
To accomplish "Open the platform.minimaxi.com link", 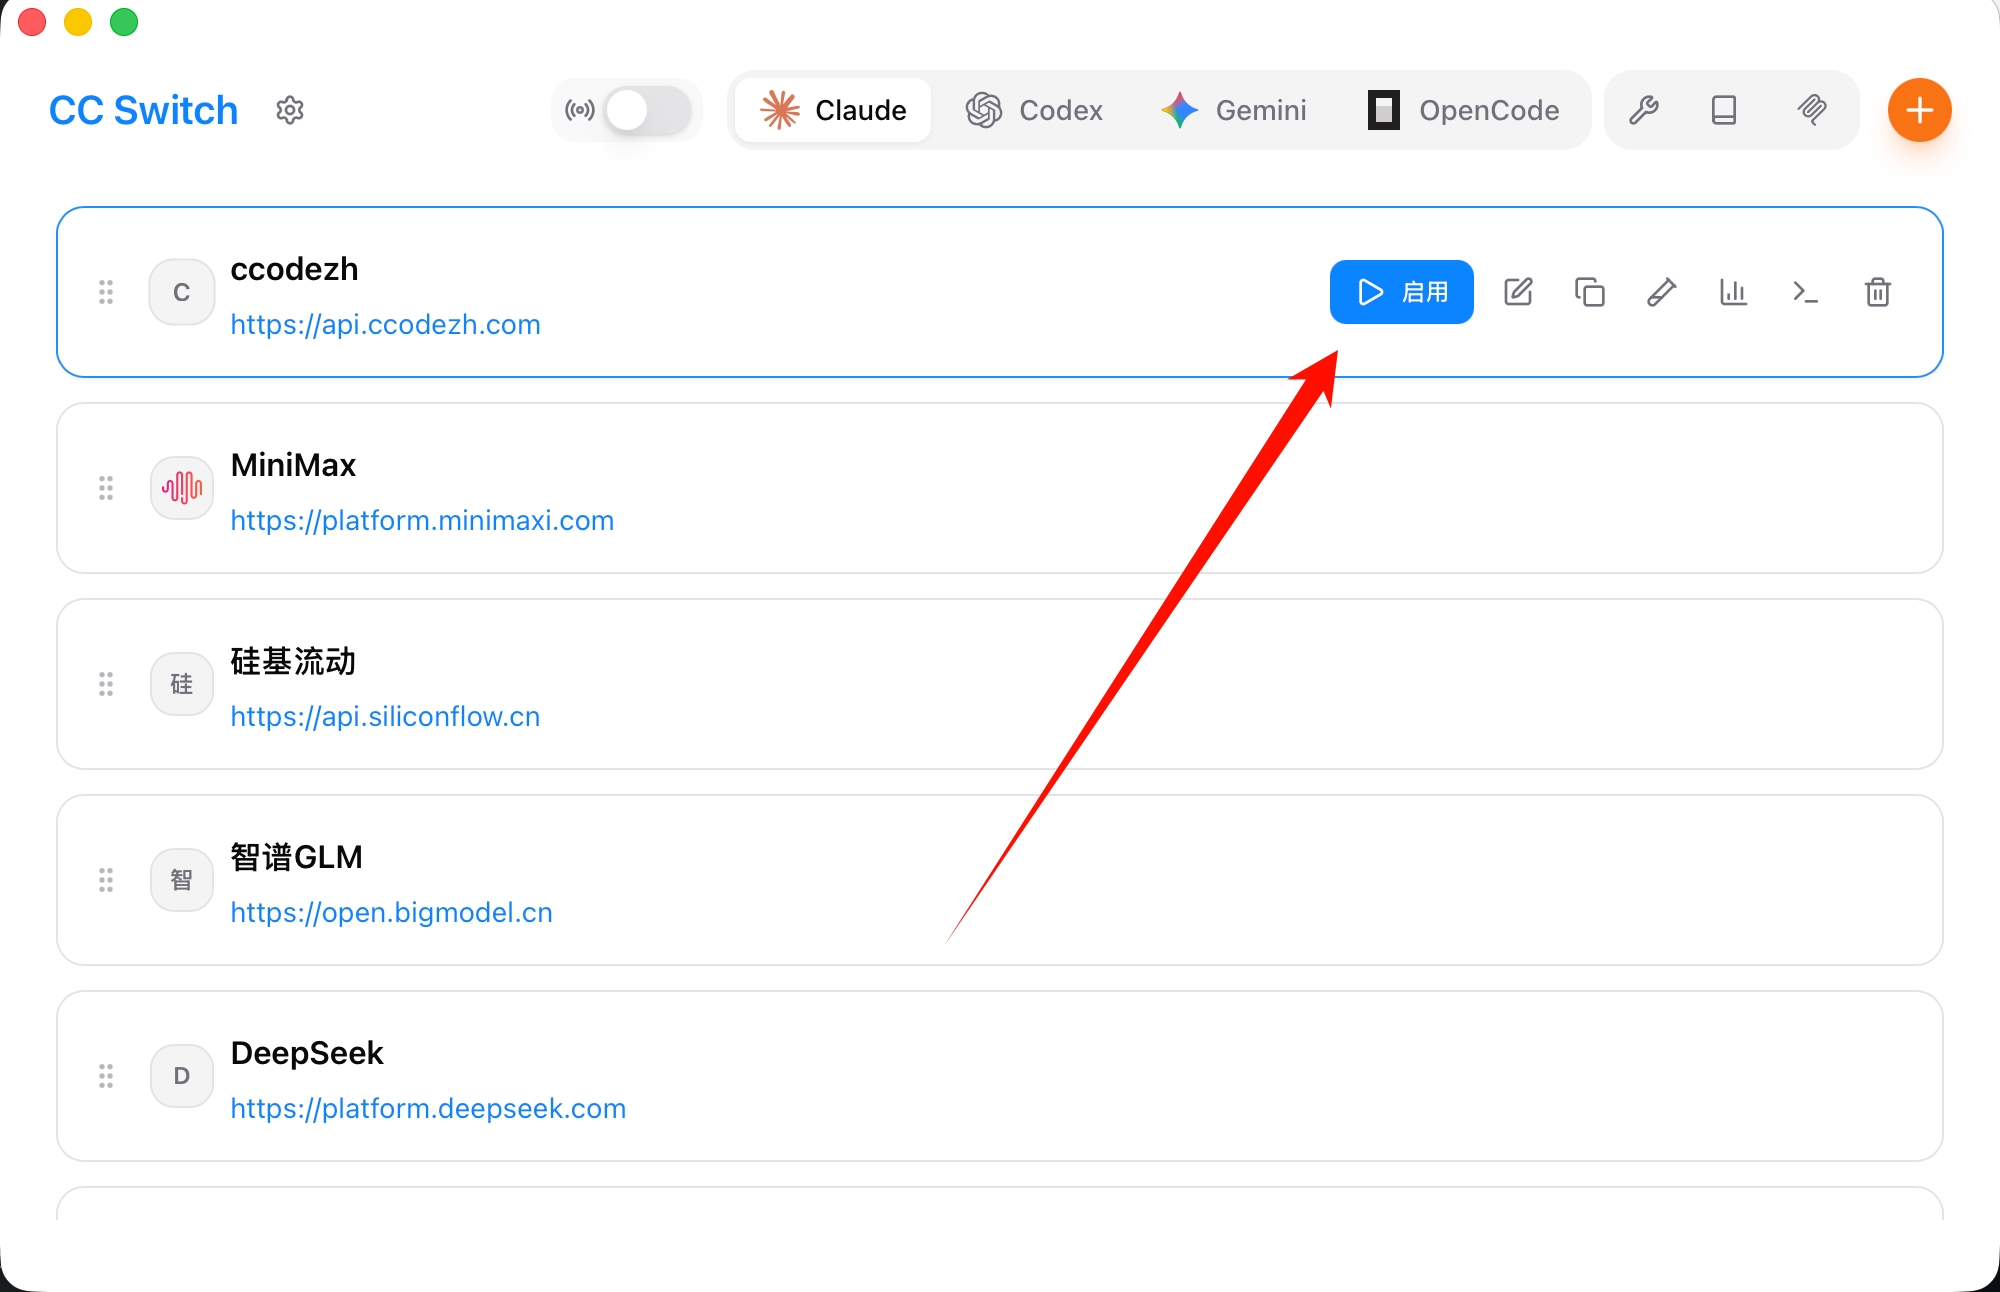I will (x=422, y=521).
